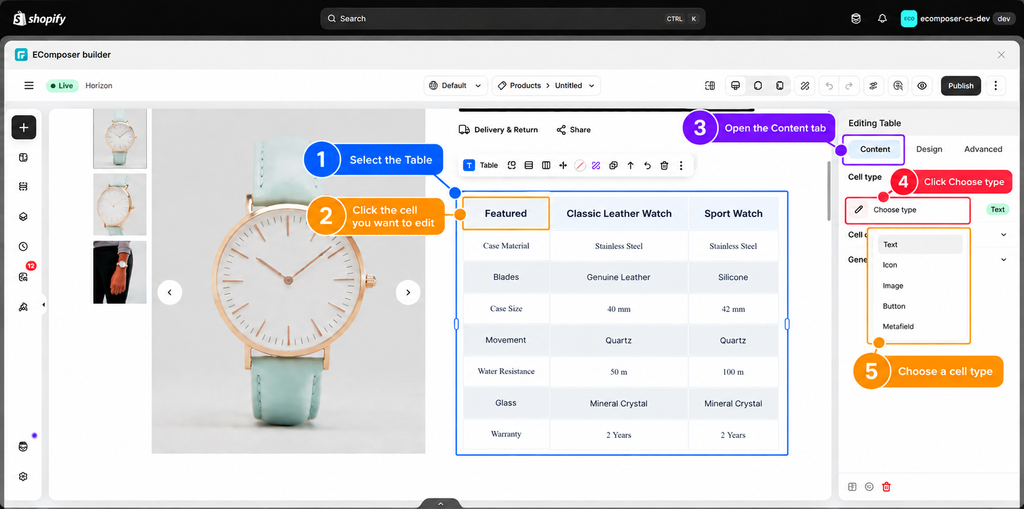
Task: Click the move handle in Table toolbar
Action: [563, 165]
